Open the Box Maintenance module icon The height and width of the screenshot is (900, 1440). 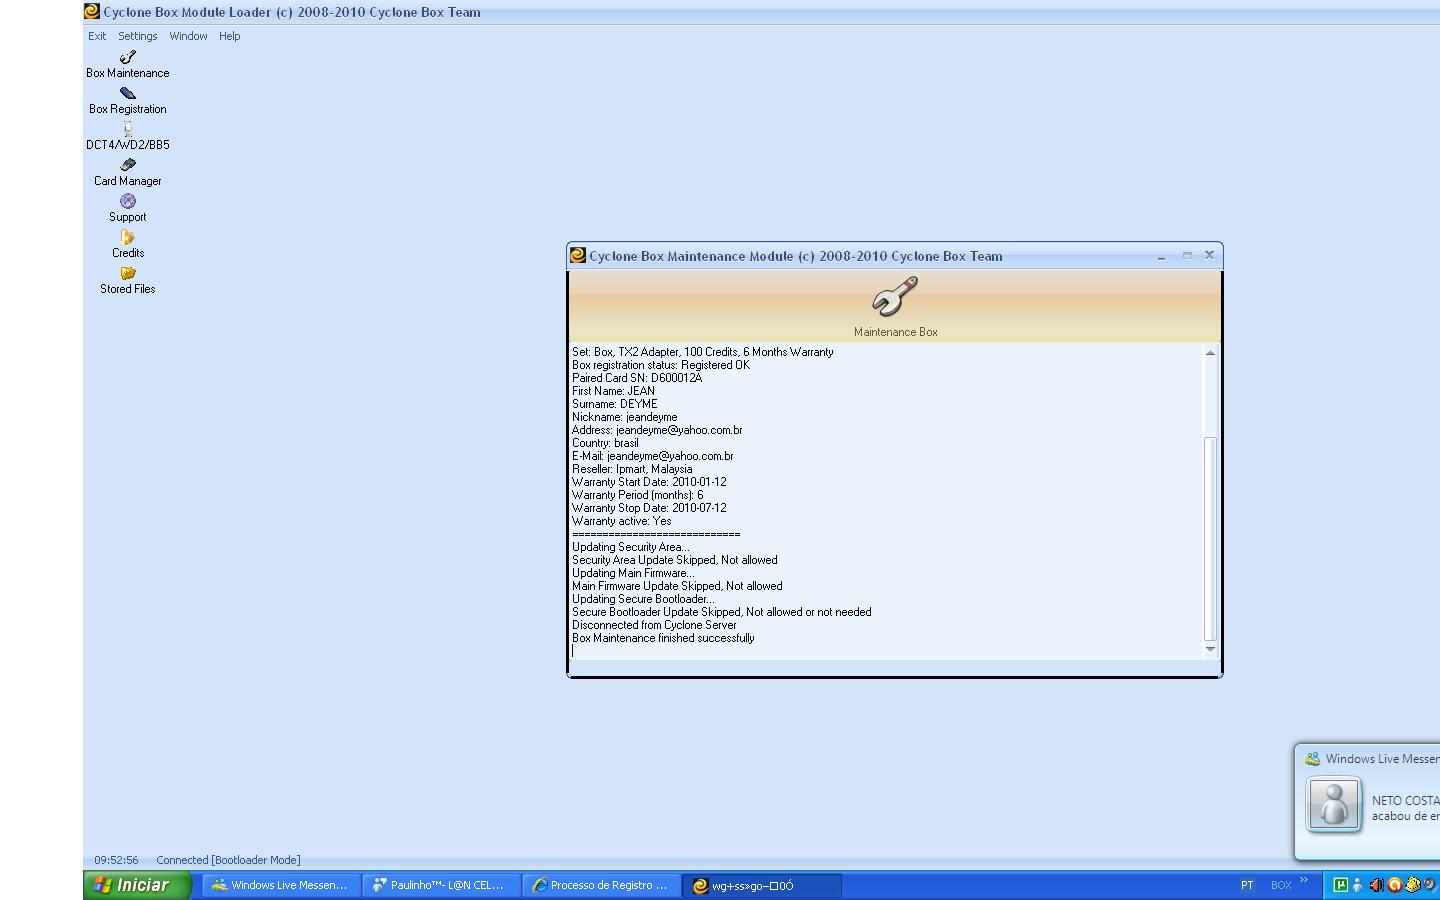click(x=128, y=57)
